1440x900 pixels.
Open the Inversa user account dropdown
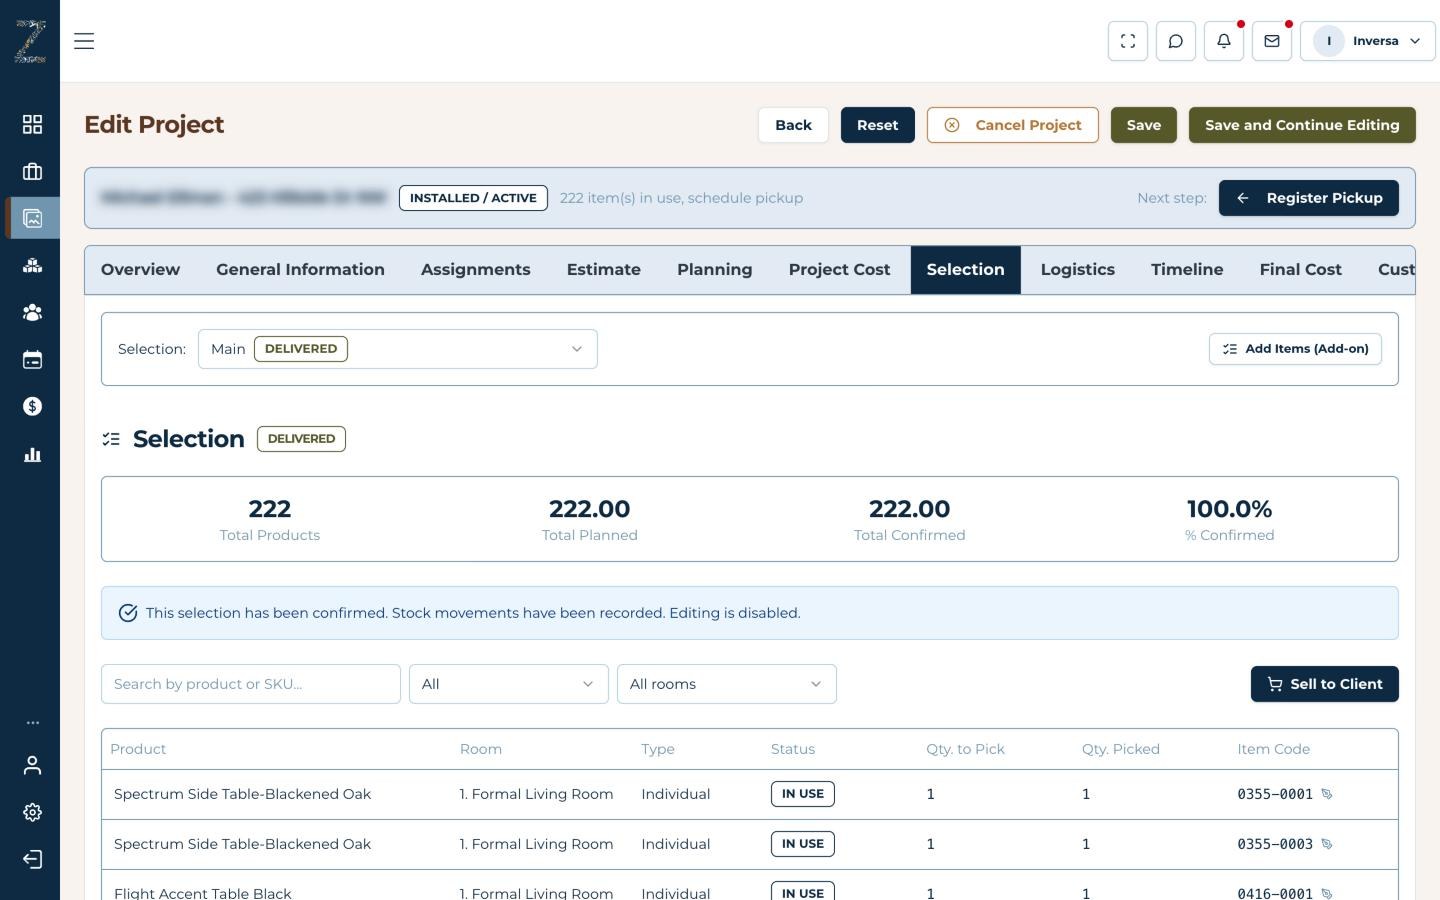tap(1367, 41)
